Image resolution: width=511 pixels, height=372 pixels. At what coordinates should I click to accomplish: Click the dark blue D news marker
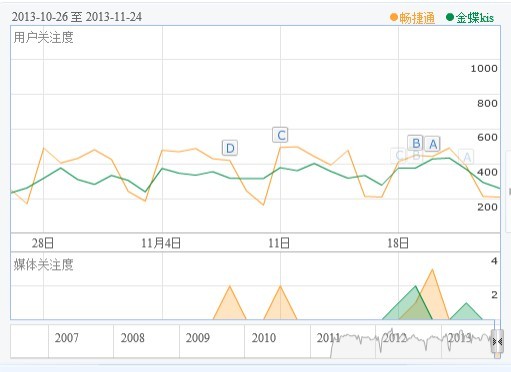(x=230, y=148)
